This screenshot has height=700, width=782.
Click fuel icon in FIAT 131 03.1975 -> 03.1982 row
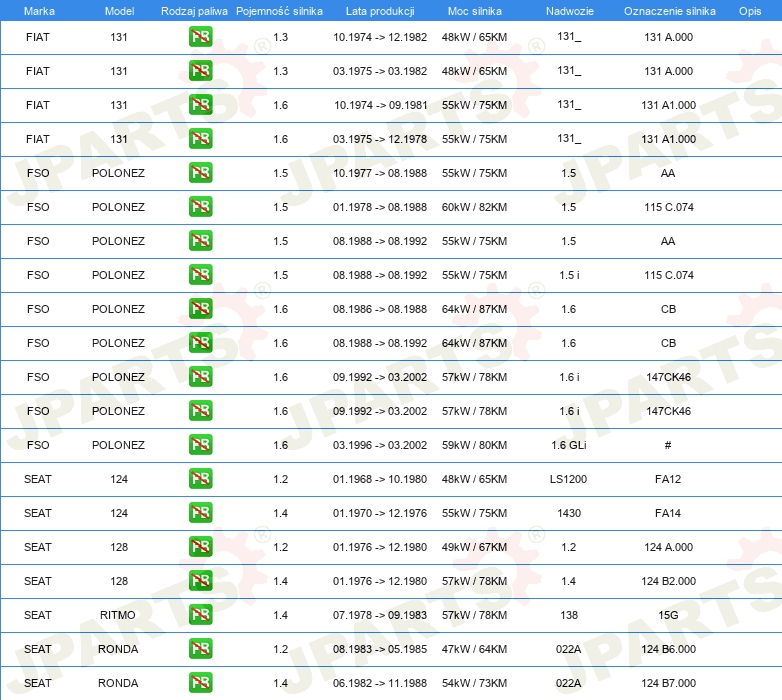click(200, 71)
